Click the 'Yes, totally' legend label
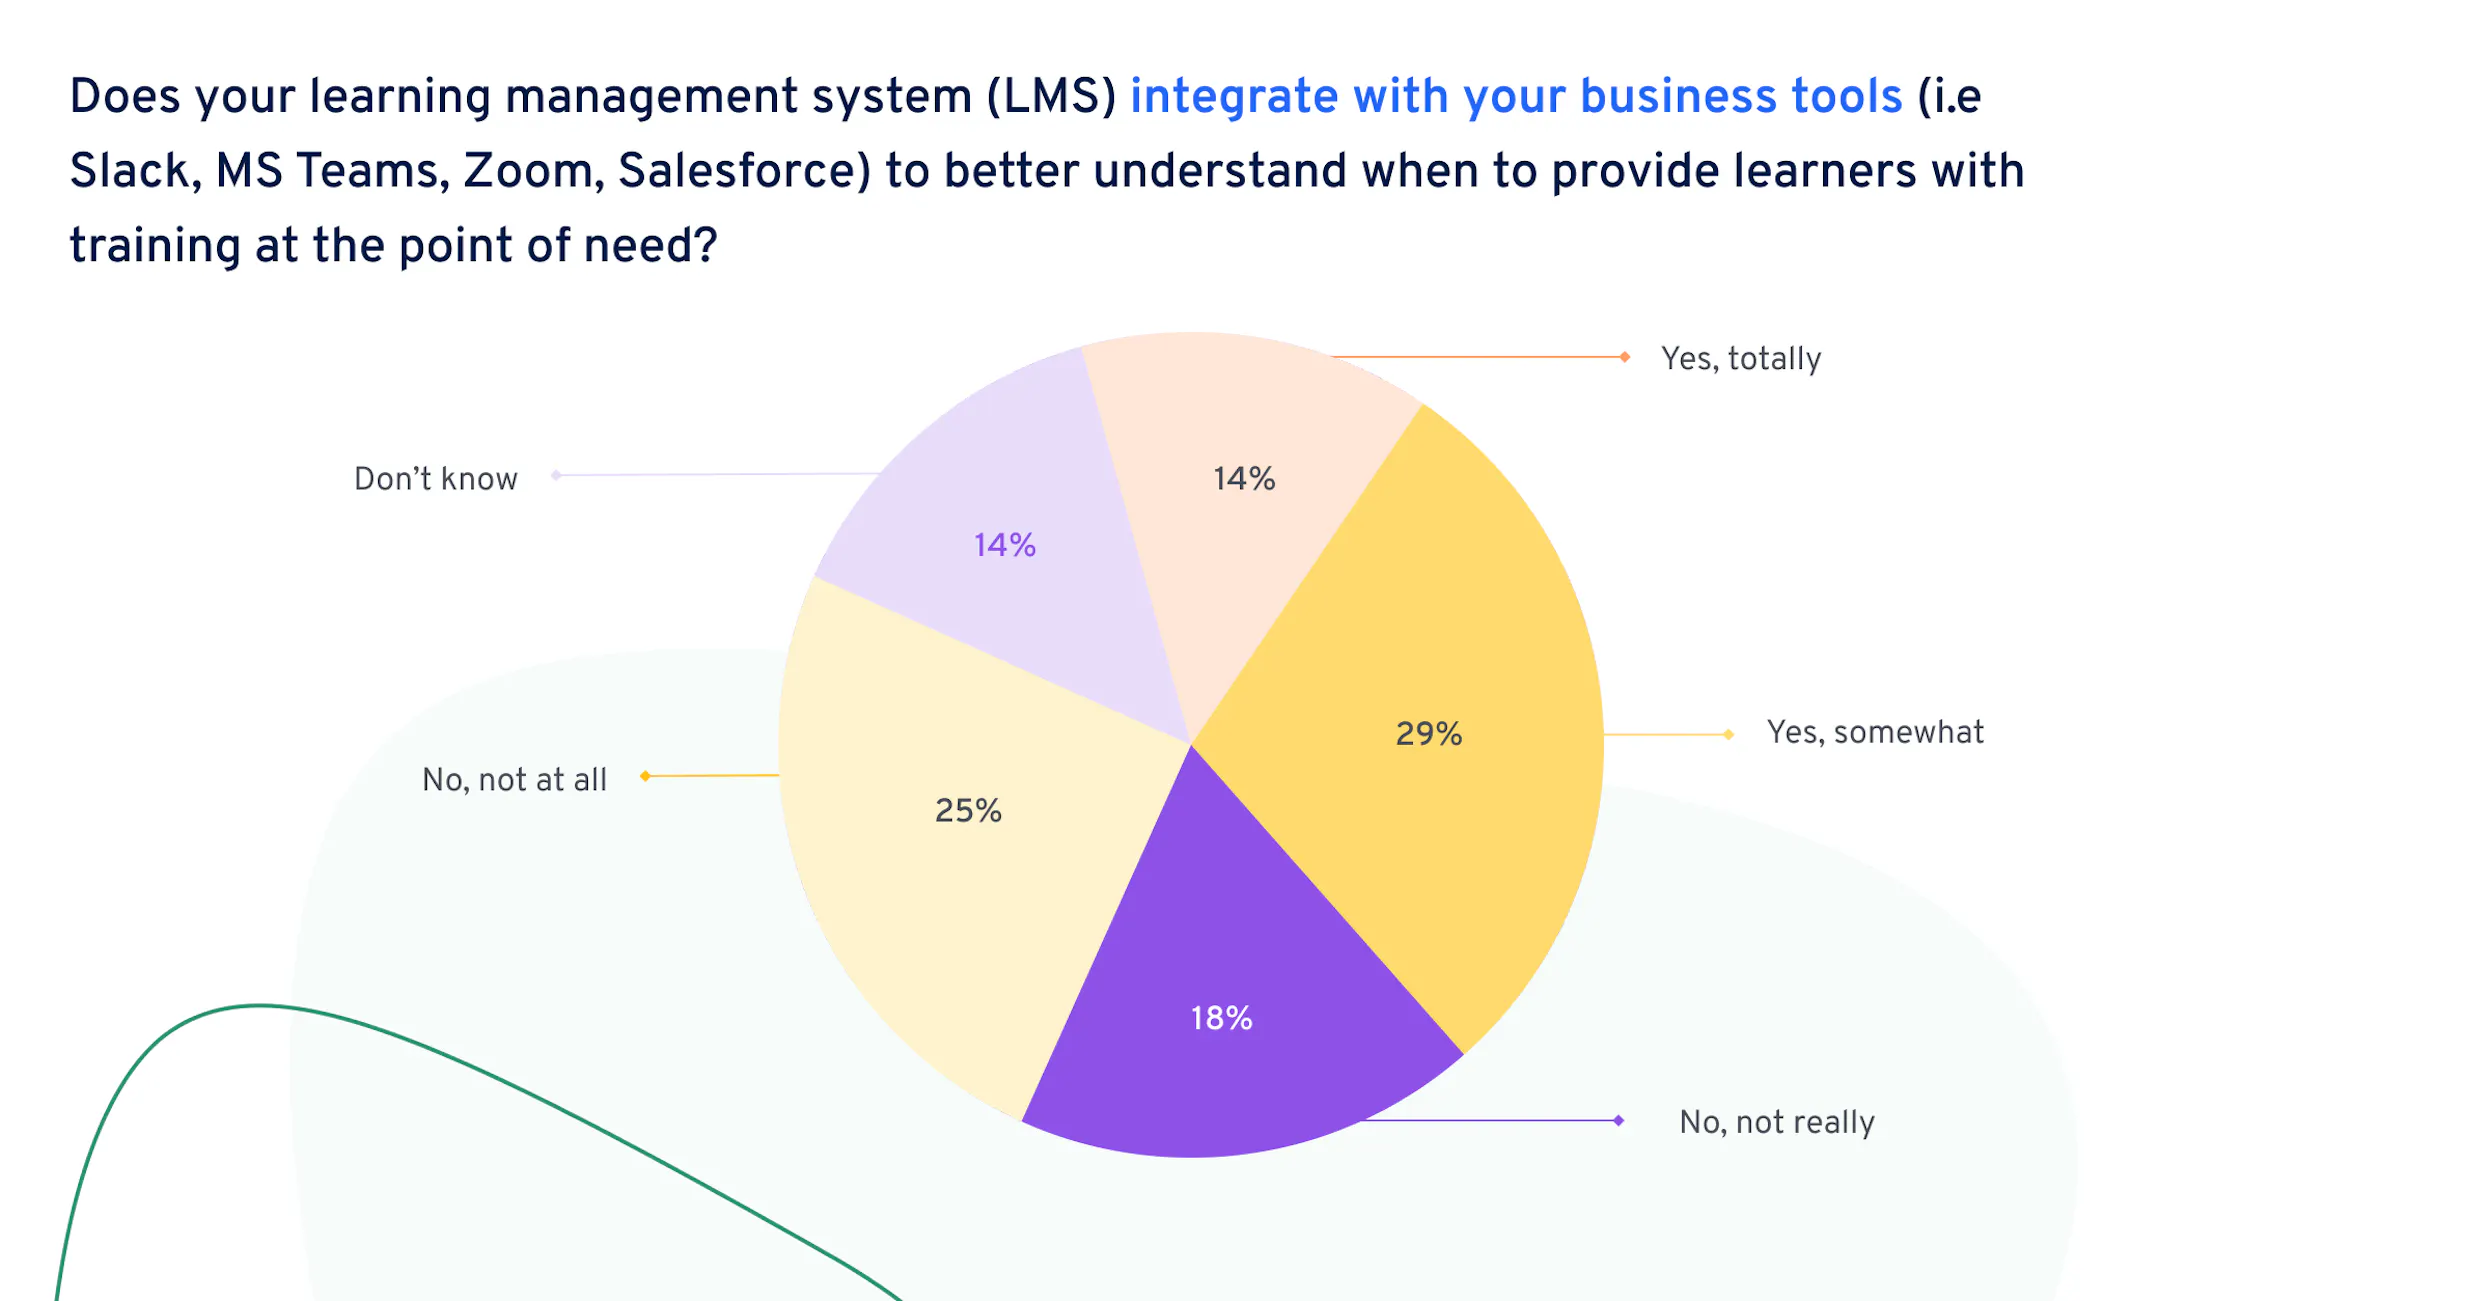 1741,359
